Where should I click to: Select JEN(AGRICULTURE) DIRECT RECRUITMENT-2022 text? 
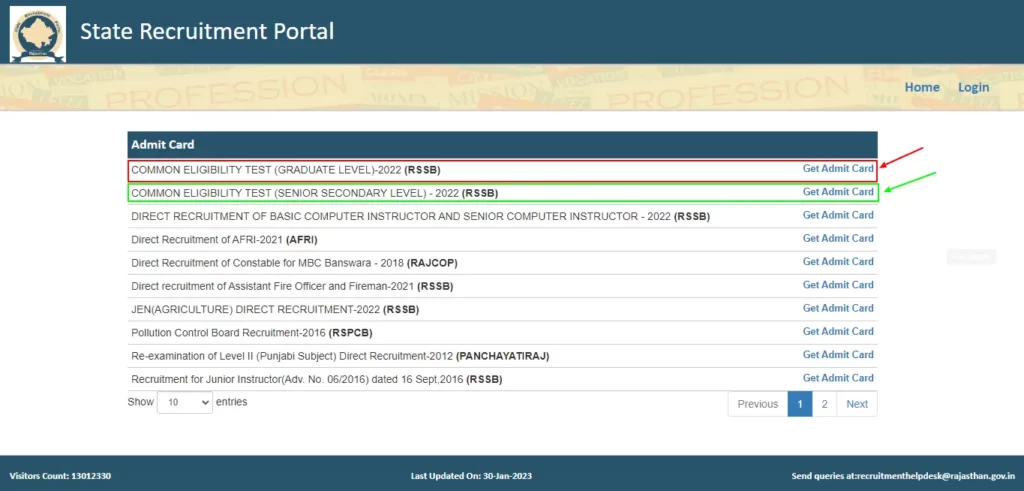(275, 309)
